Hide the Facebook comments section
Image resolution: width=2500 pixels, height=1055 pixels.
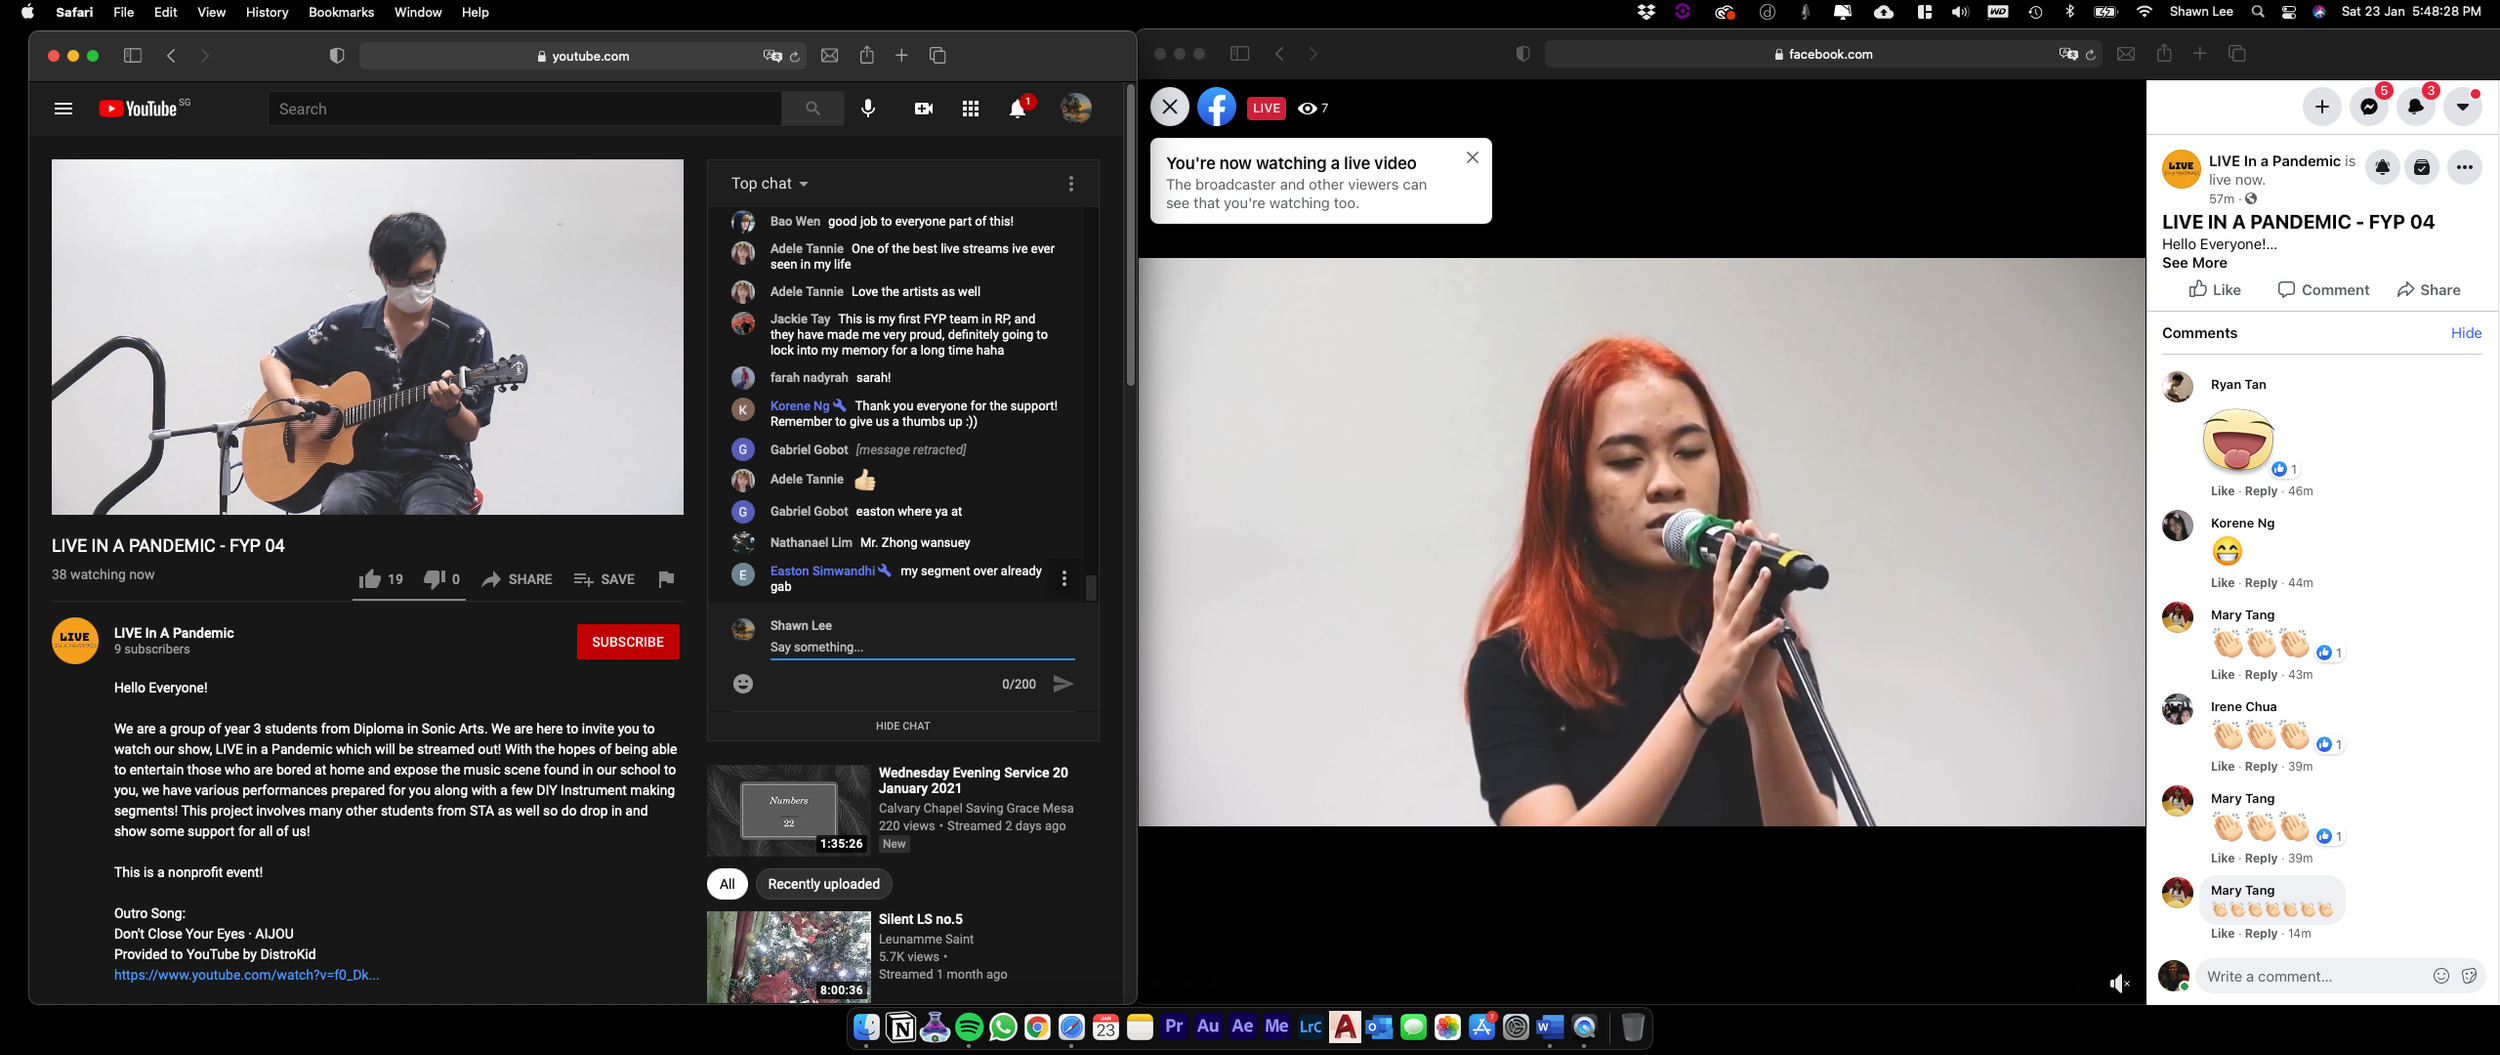pos(2466,332)
